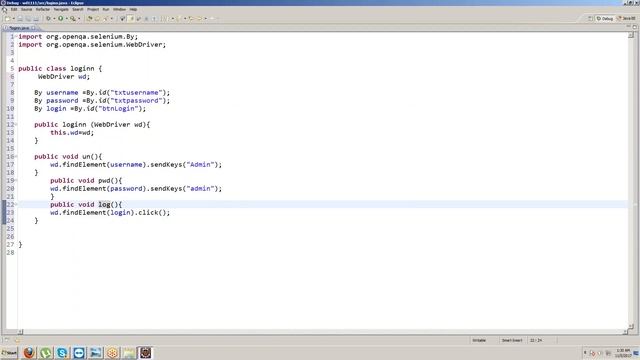Maximize the editor area
This screenshot has width=640, height=360.
click(635, 27)
